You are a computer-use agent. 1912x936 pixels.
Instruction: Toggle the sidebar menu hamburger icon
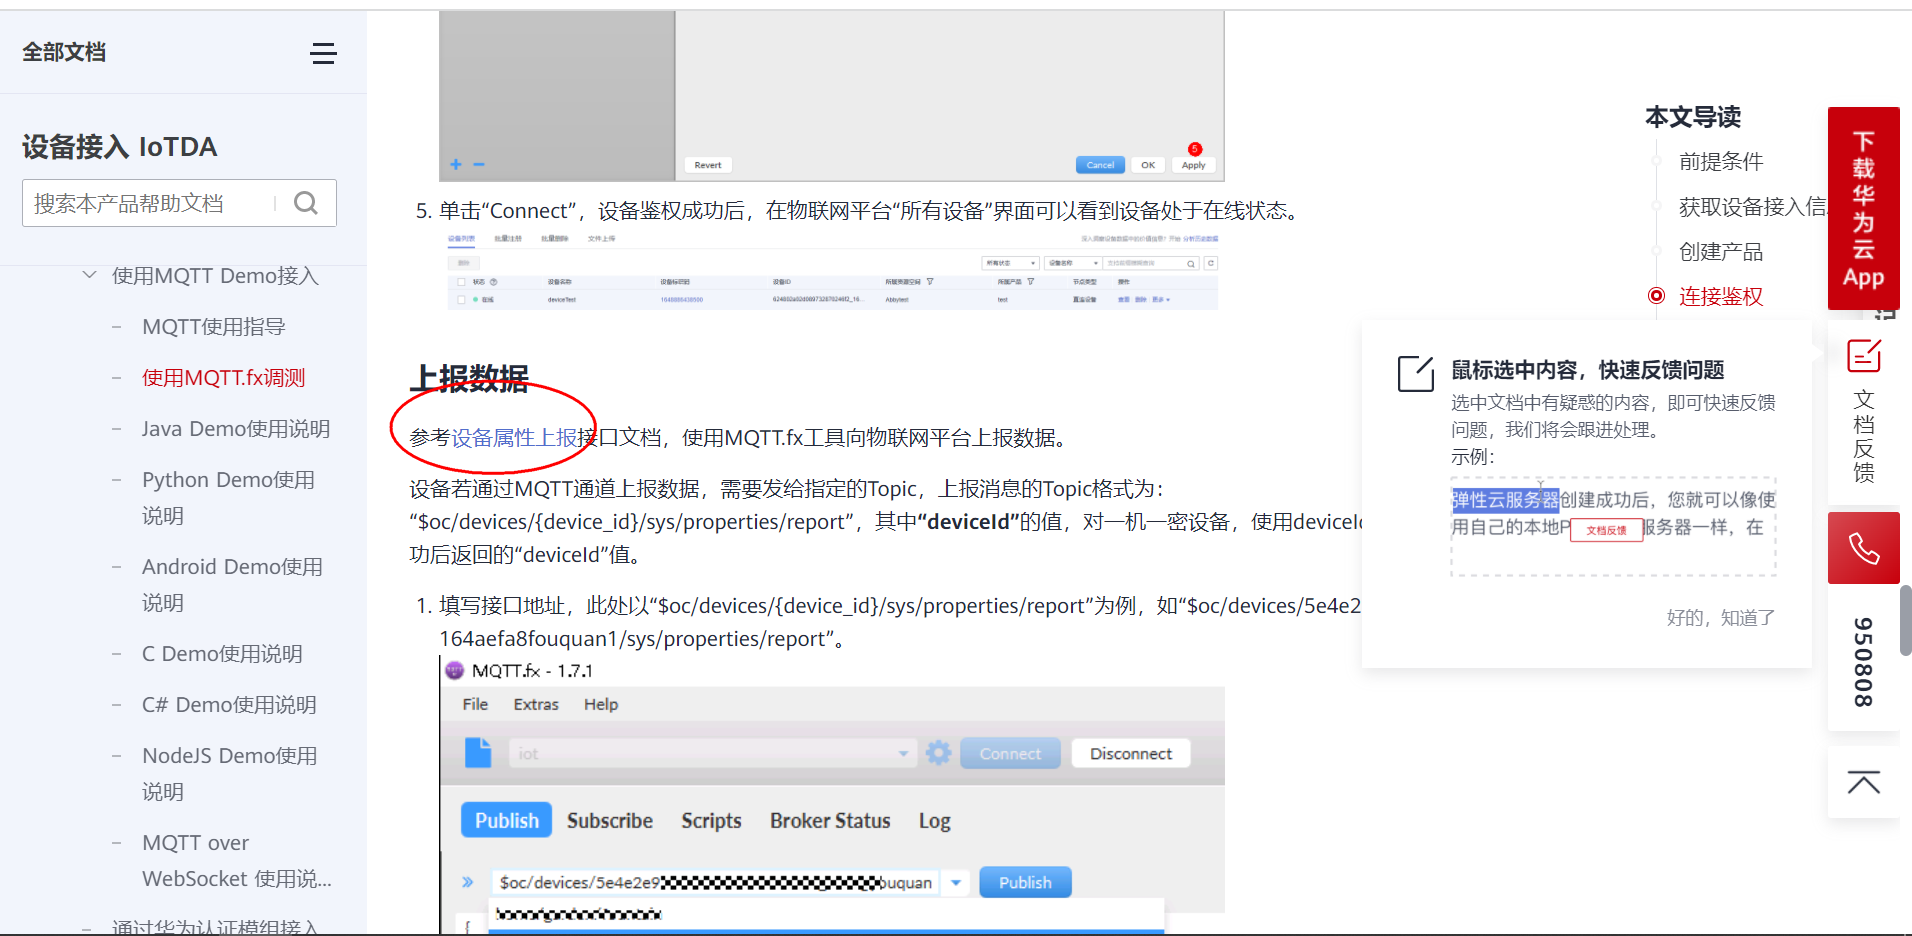click(323, 53)
